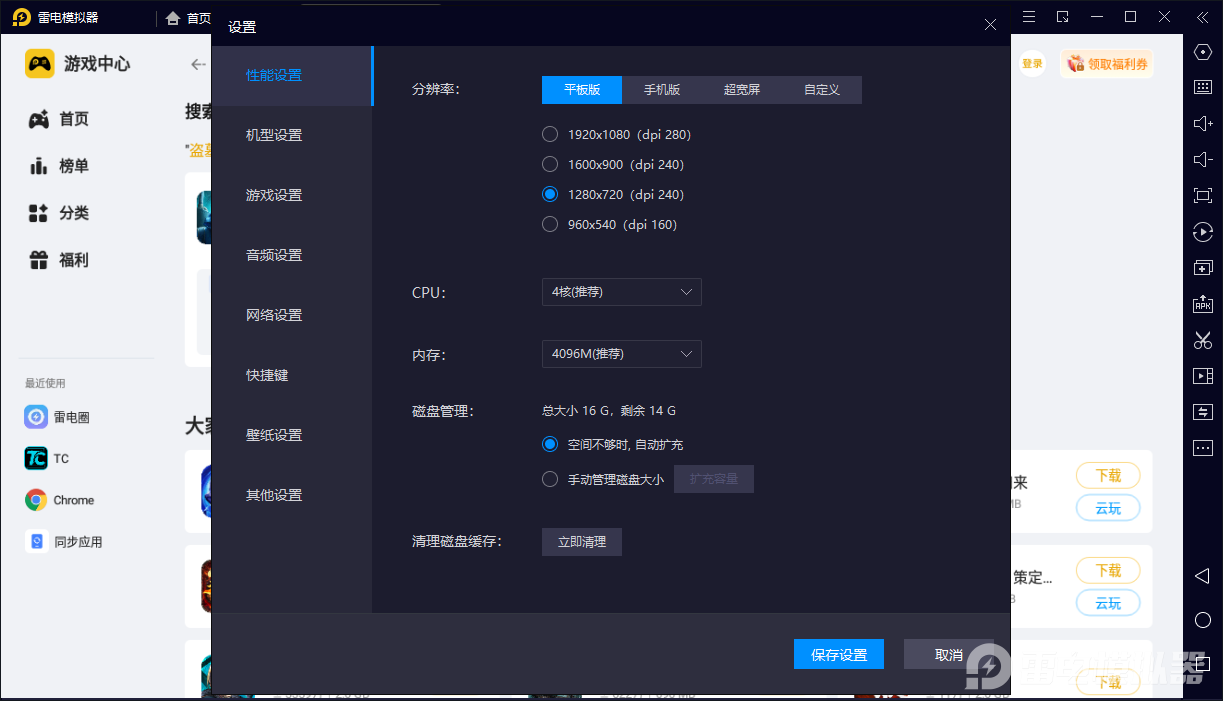Select 1280x720 (dpi 240) resolution
The width and height of the screenshot is (1223, 701).
point(550,194)
